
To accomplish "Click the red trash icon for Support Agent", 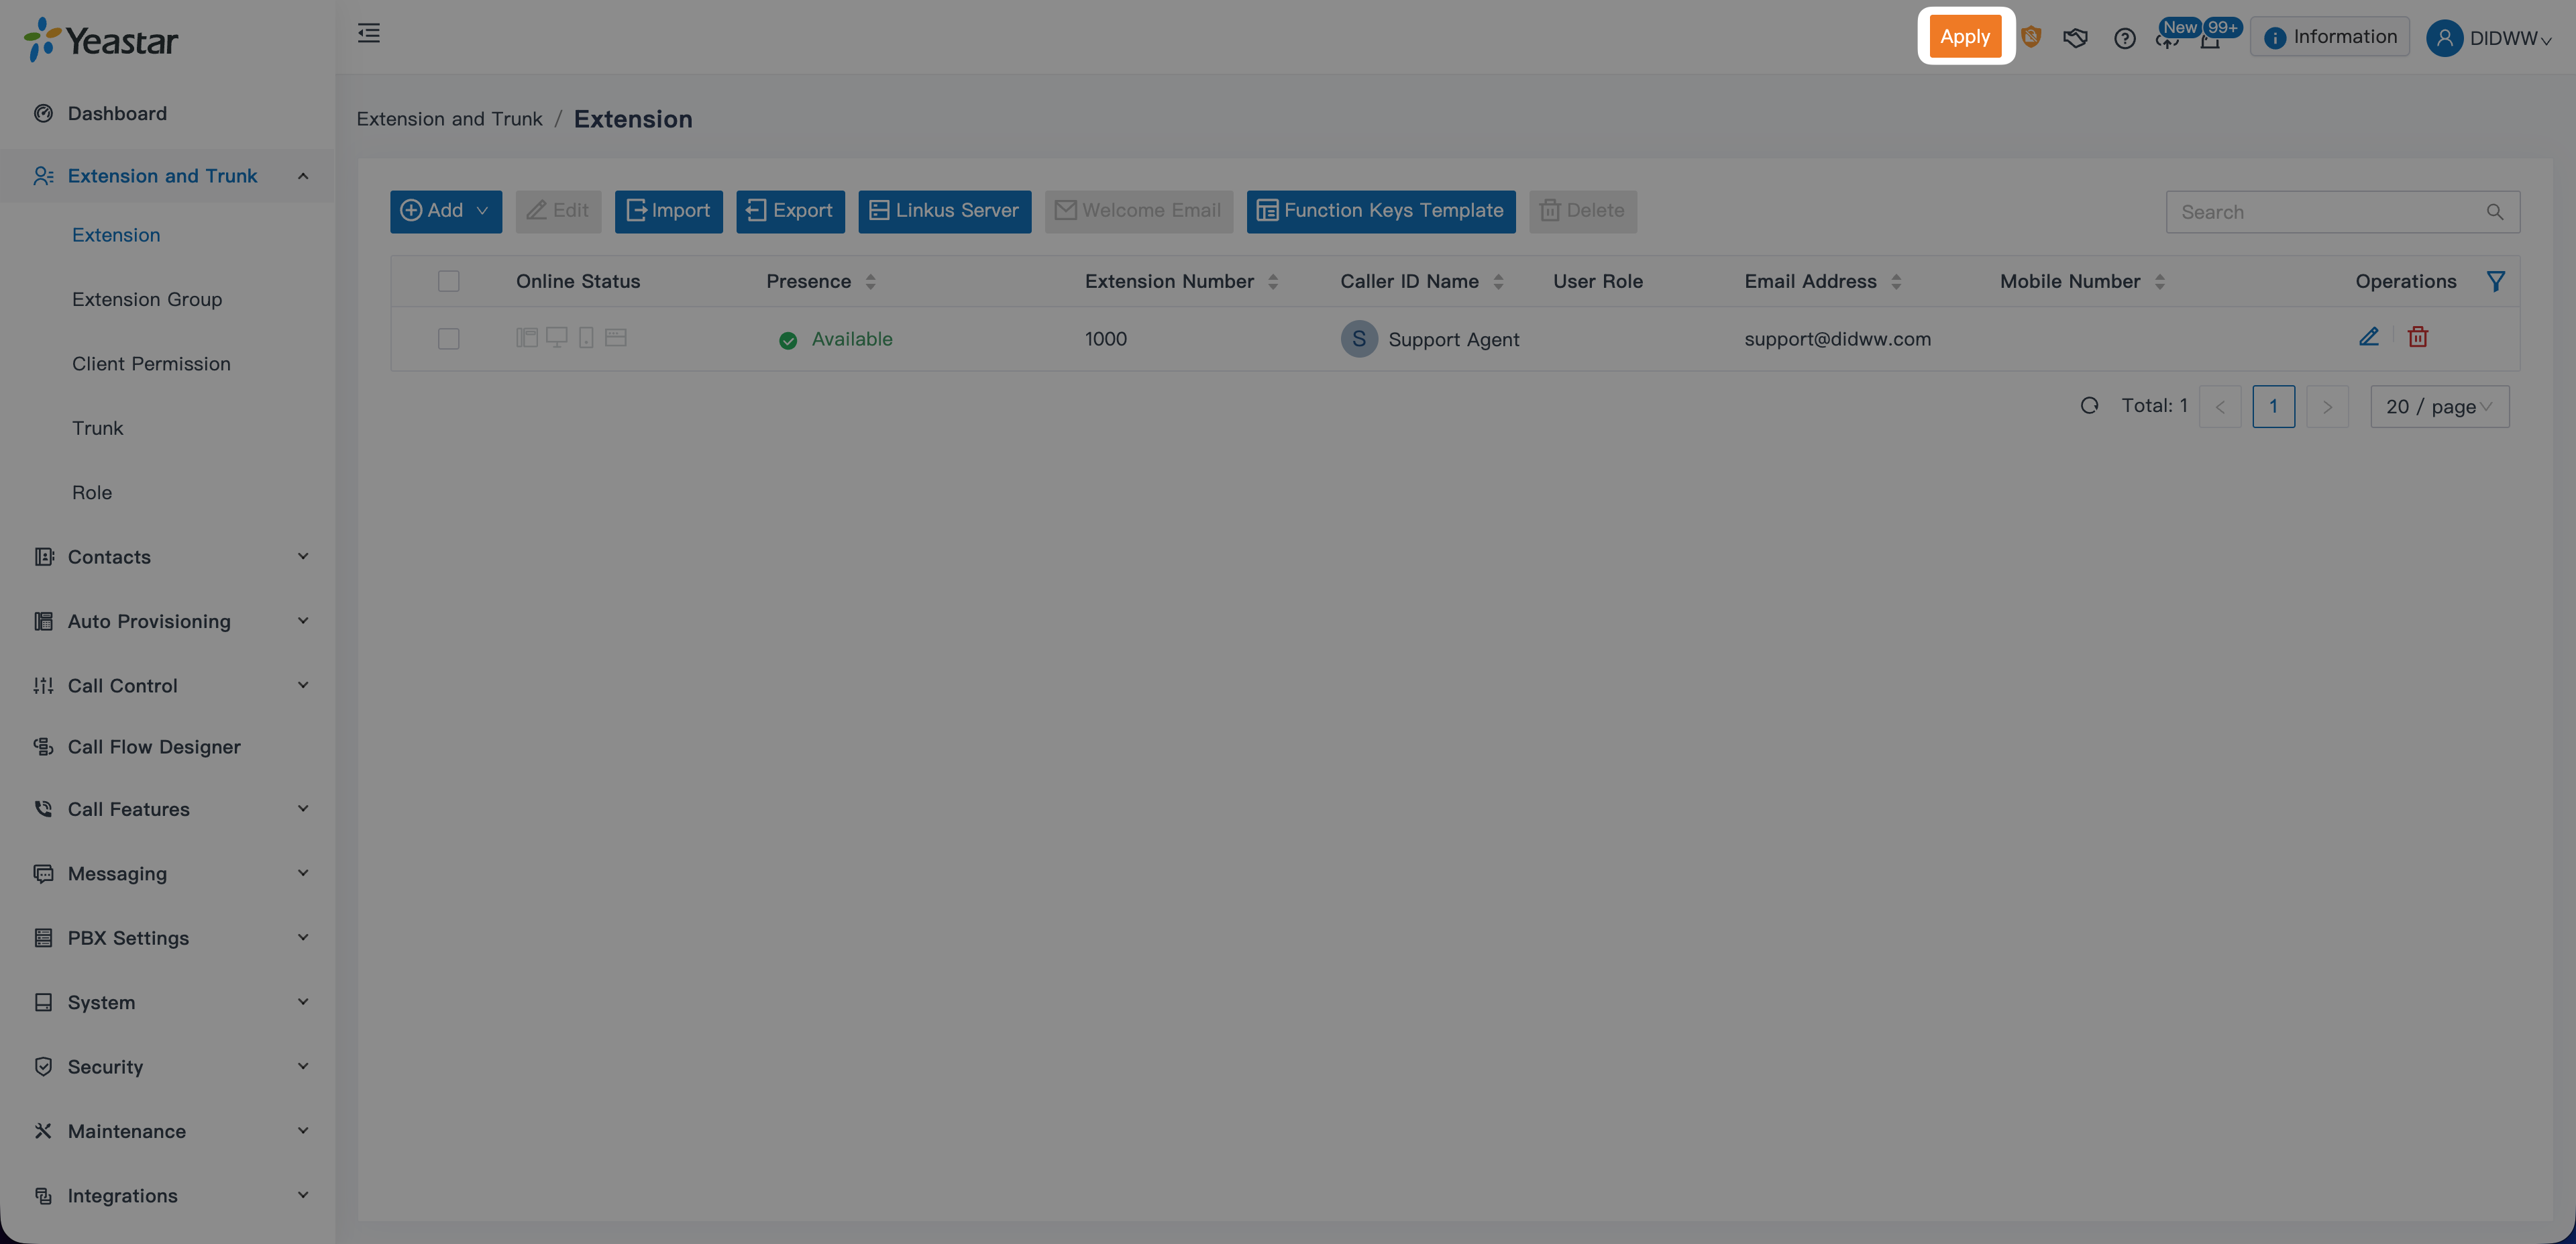I will 2417,337.
